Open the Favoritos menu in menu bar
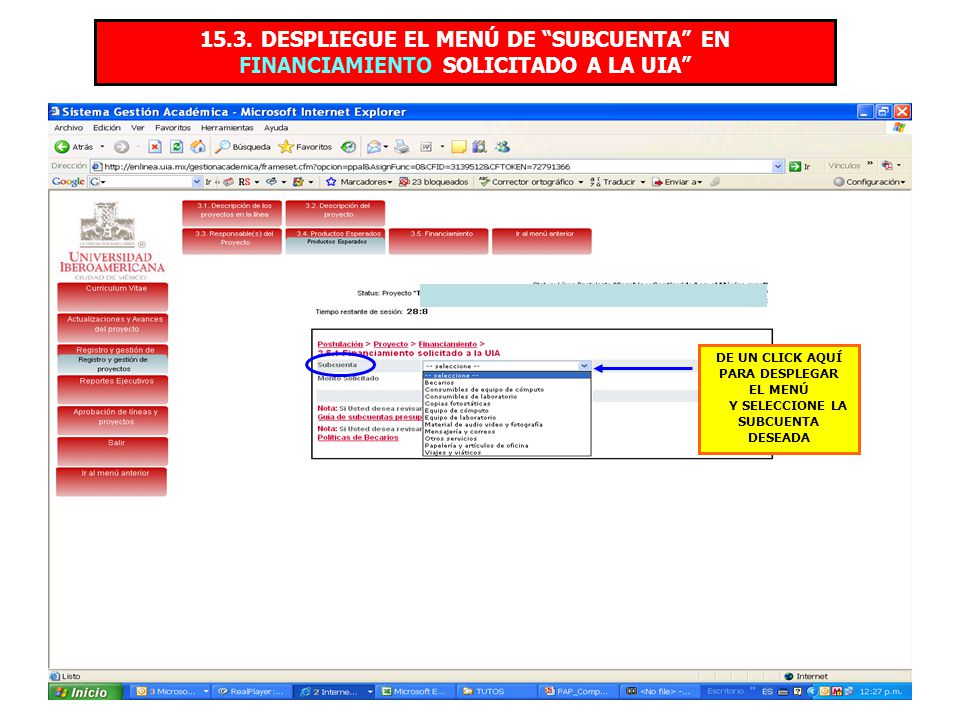This screenshot has height=720, width=960. pos(173,128)
